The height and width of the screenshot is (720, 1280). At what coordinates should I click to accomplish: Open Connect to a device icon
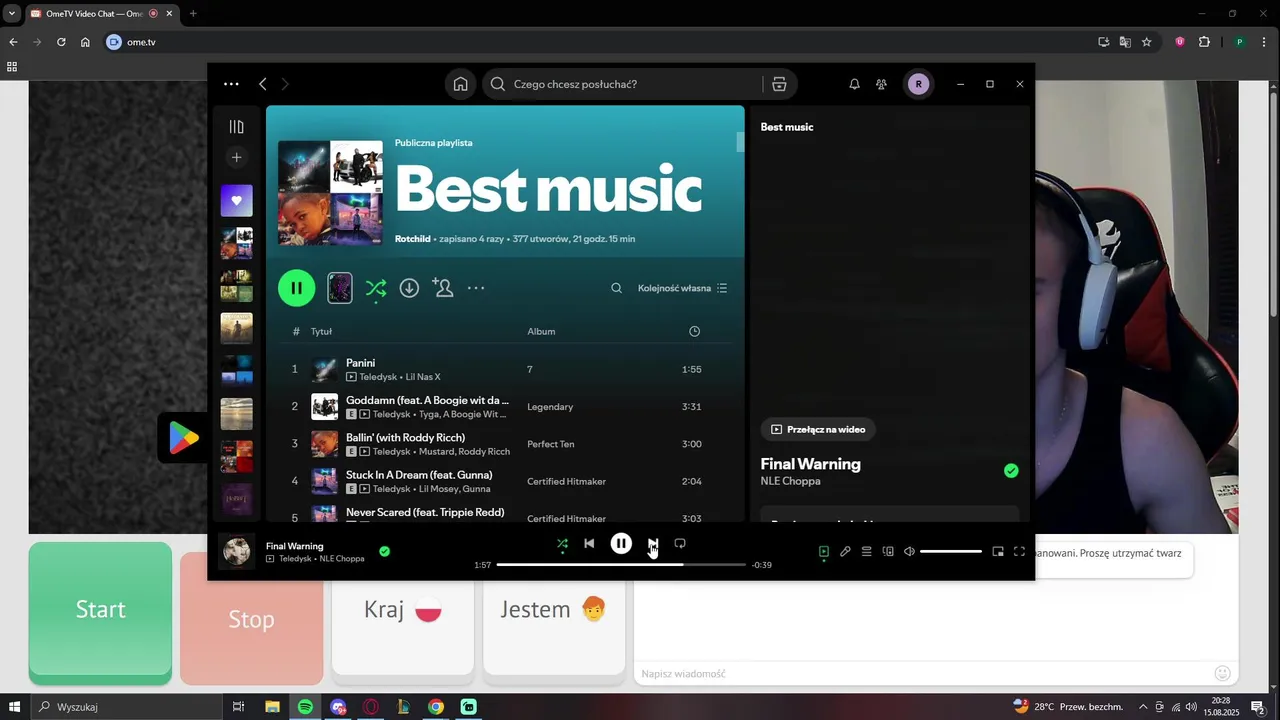[x=888, y=551]
